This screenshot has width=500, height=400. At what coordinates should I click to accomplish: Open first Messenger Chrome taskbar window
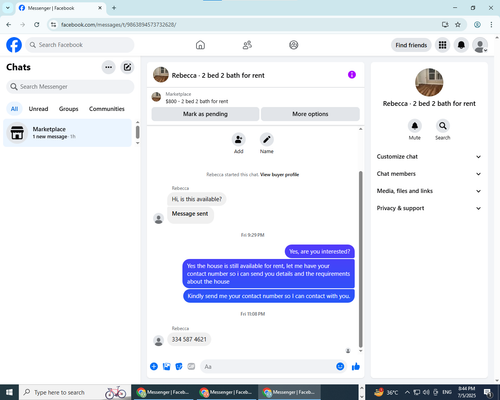[163, 392]
